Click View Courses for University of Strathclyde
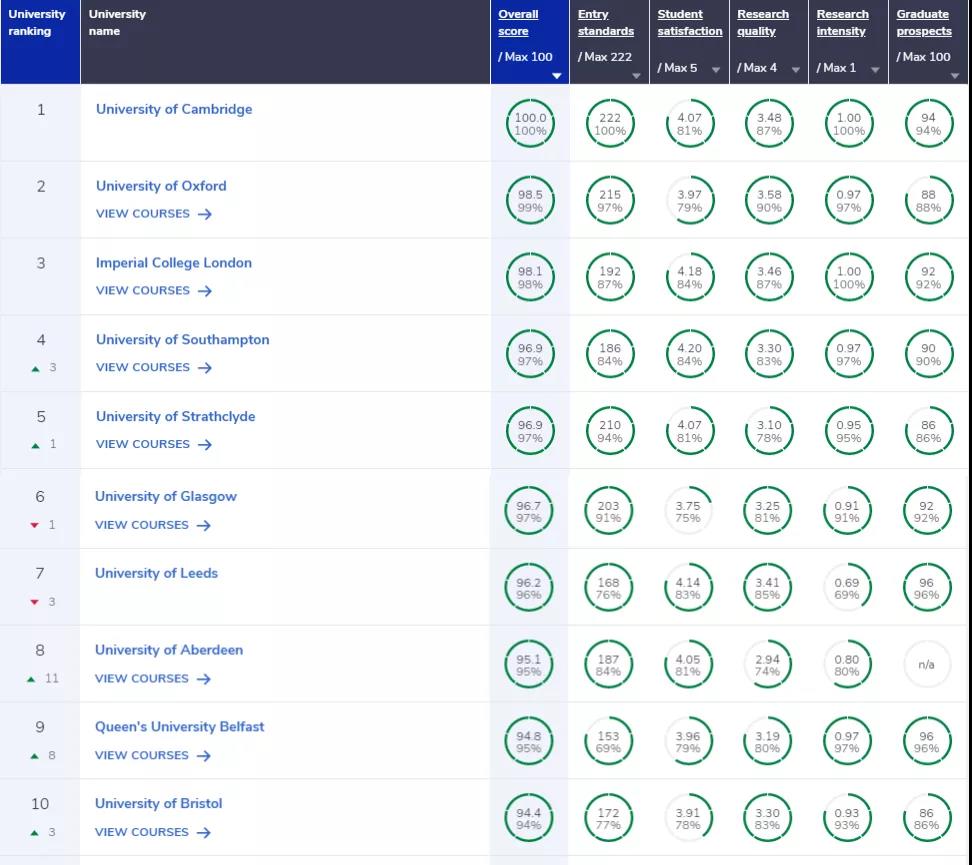Image resolution: width=972 pixels, height=865 pixels. pyautogui.click(x=143, y=444)
